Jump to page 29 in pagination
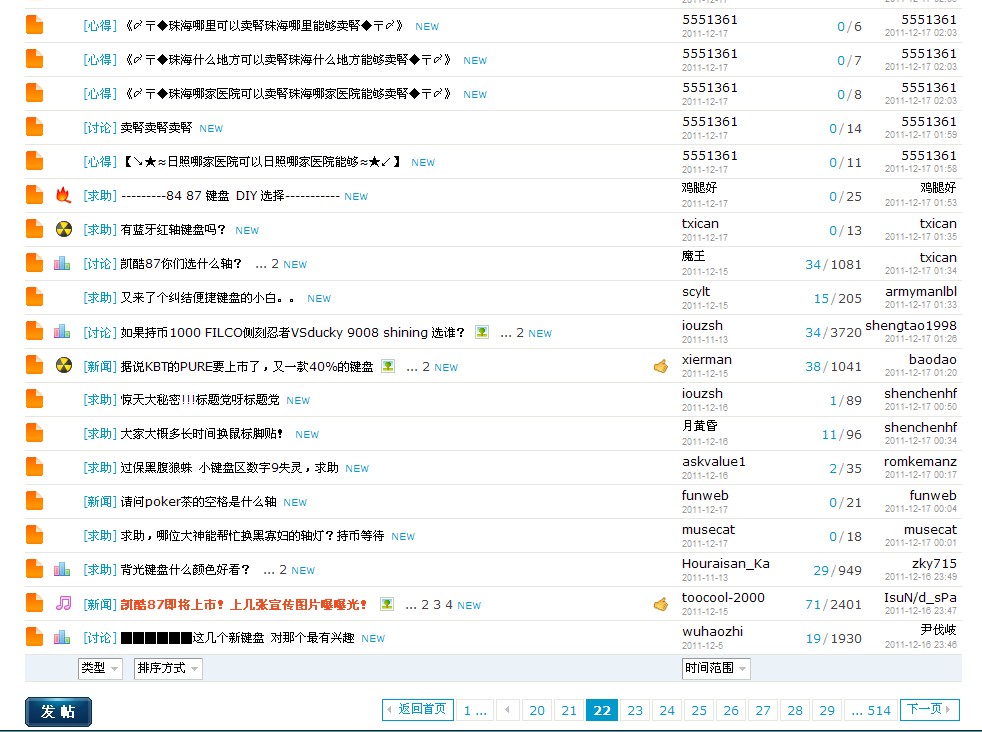This screenshot has height=732, width=982. tap(827, 710)
